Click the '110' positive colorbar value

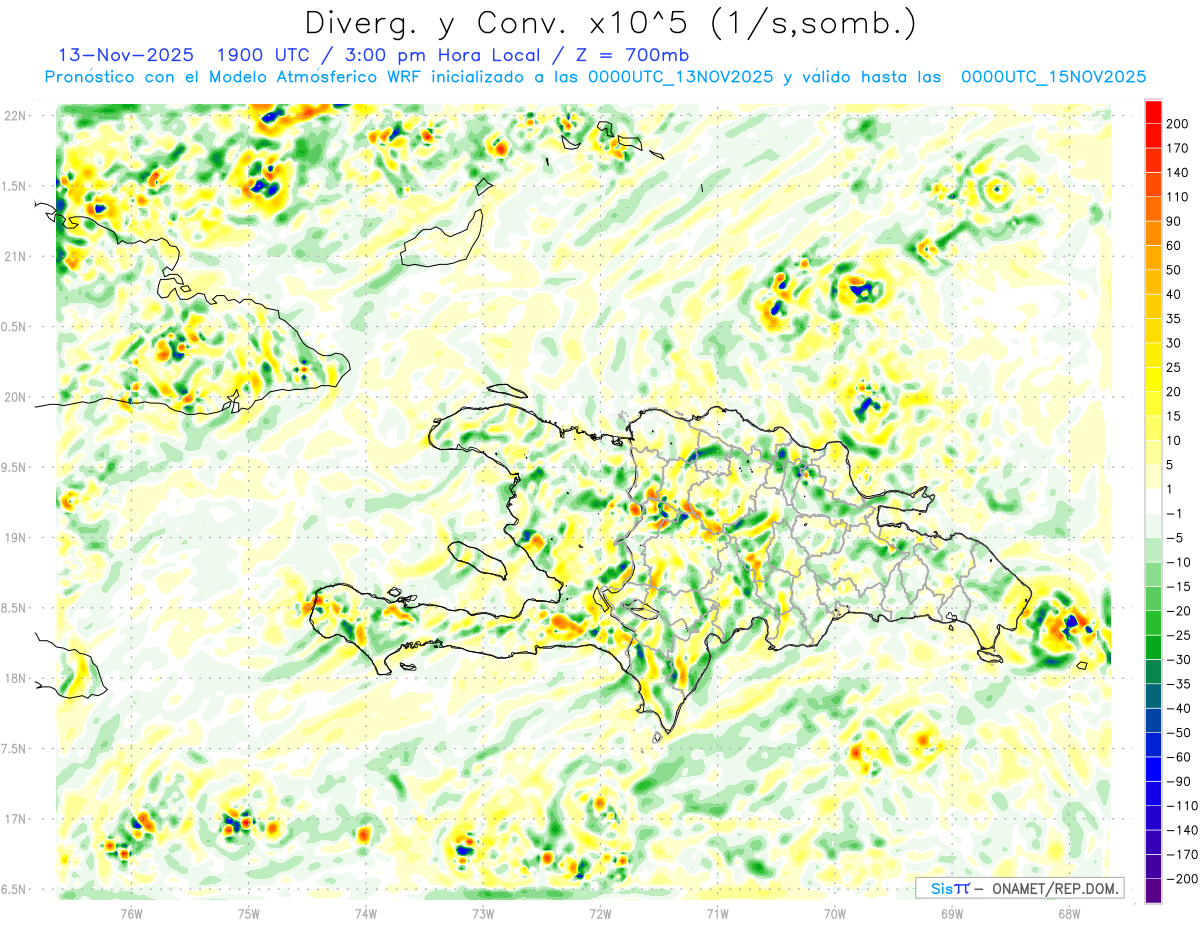1177,197
